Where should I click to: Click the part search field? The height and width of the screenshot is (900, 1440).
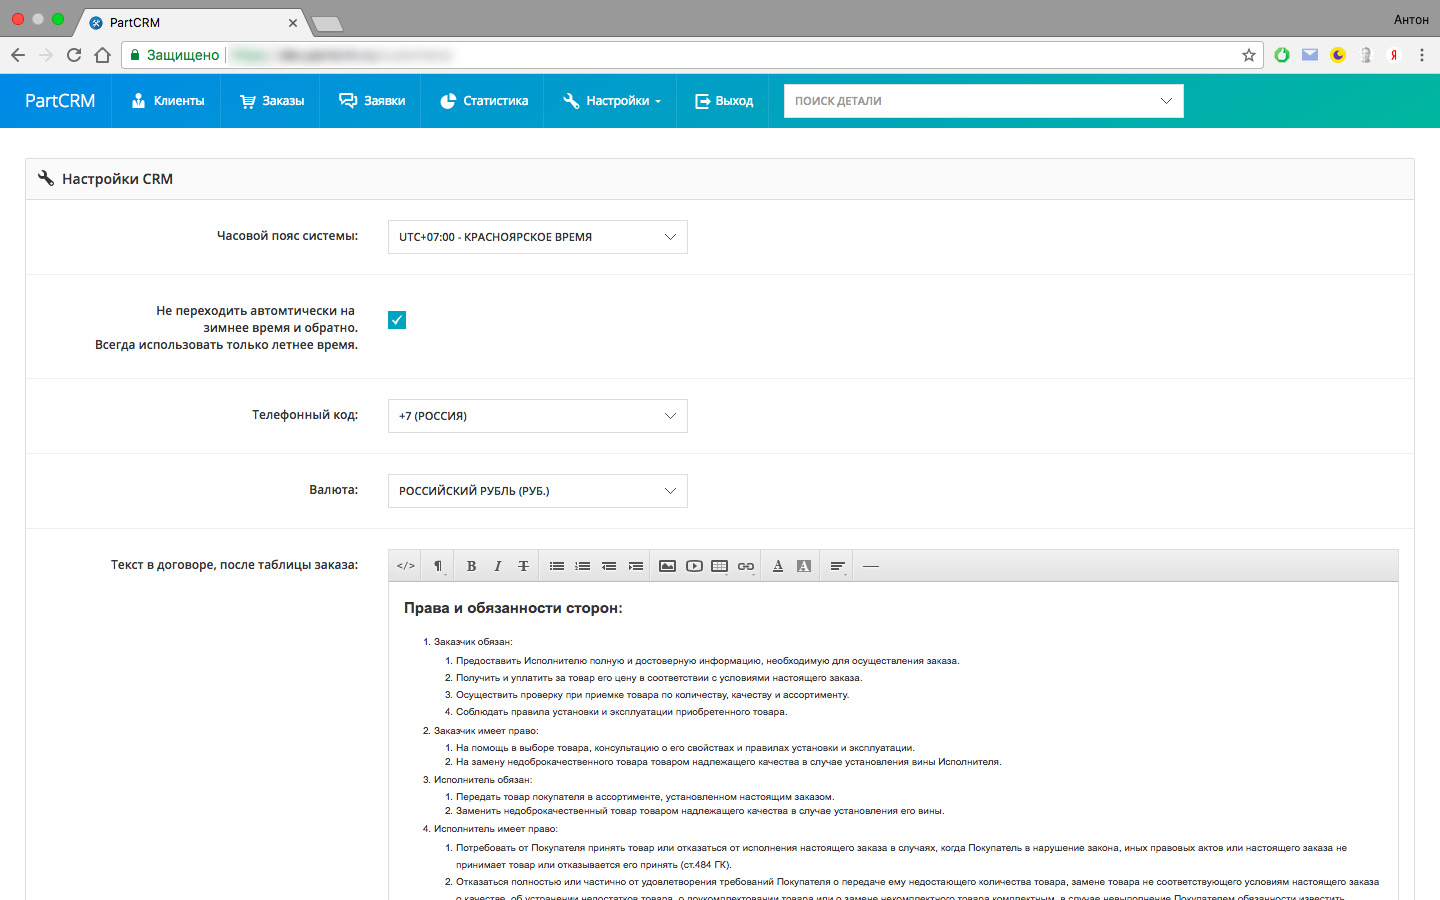click(970, 101)
